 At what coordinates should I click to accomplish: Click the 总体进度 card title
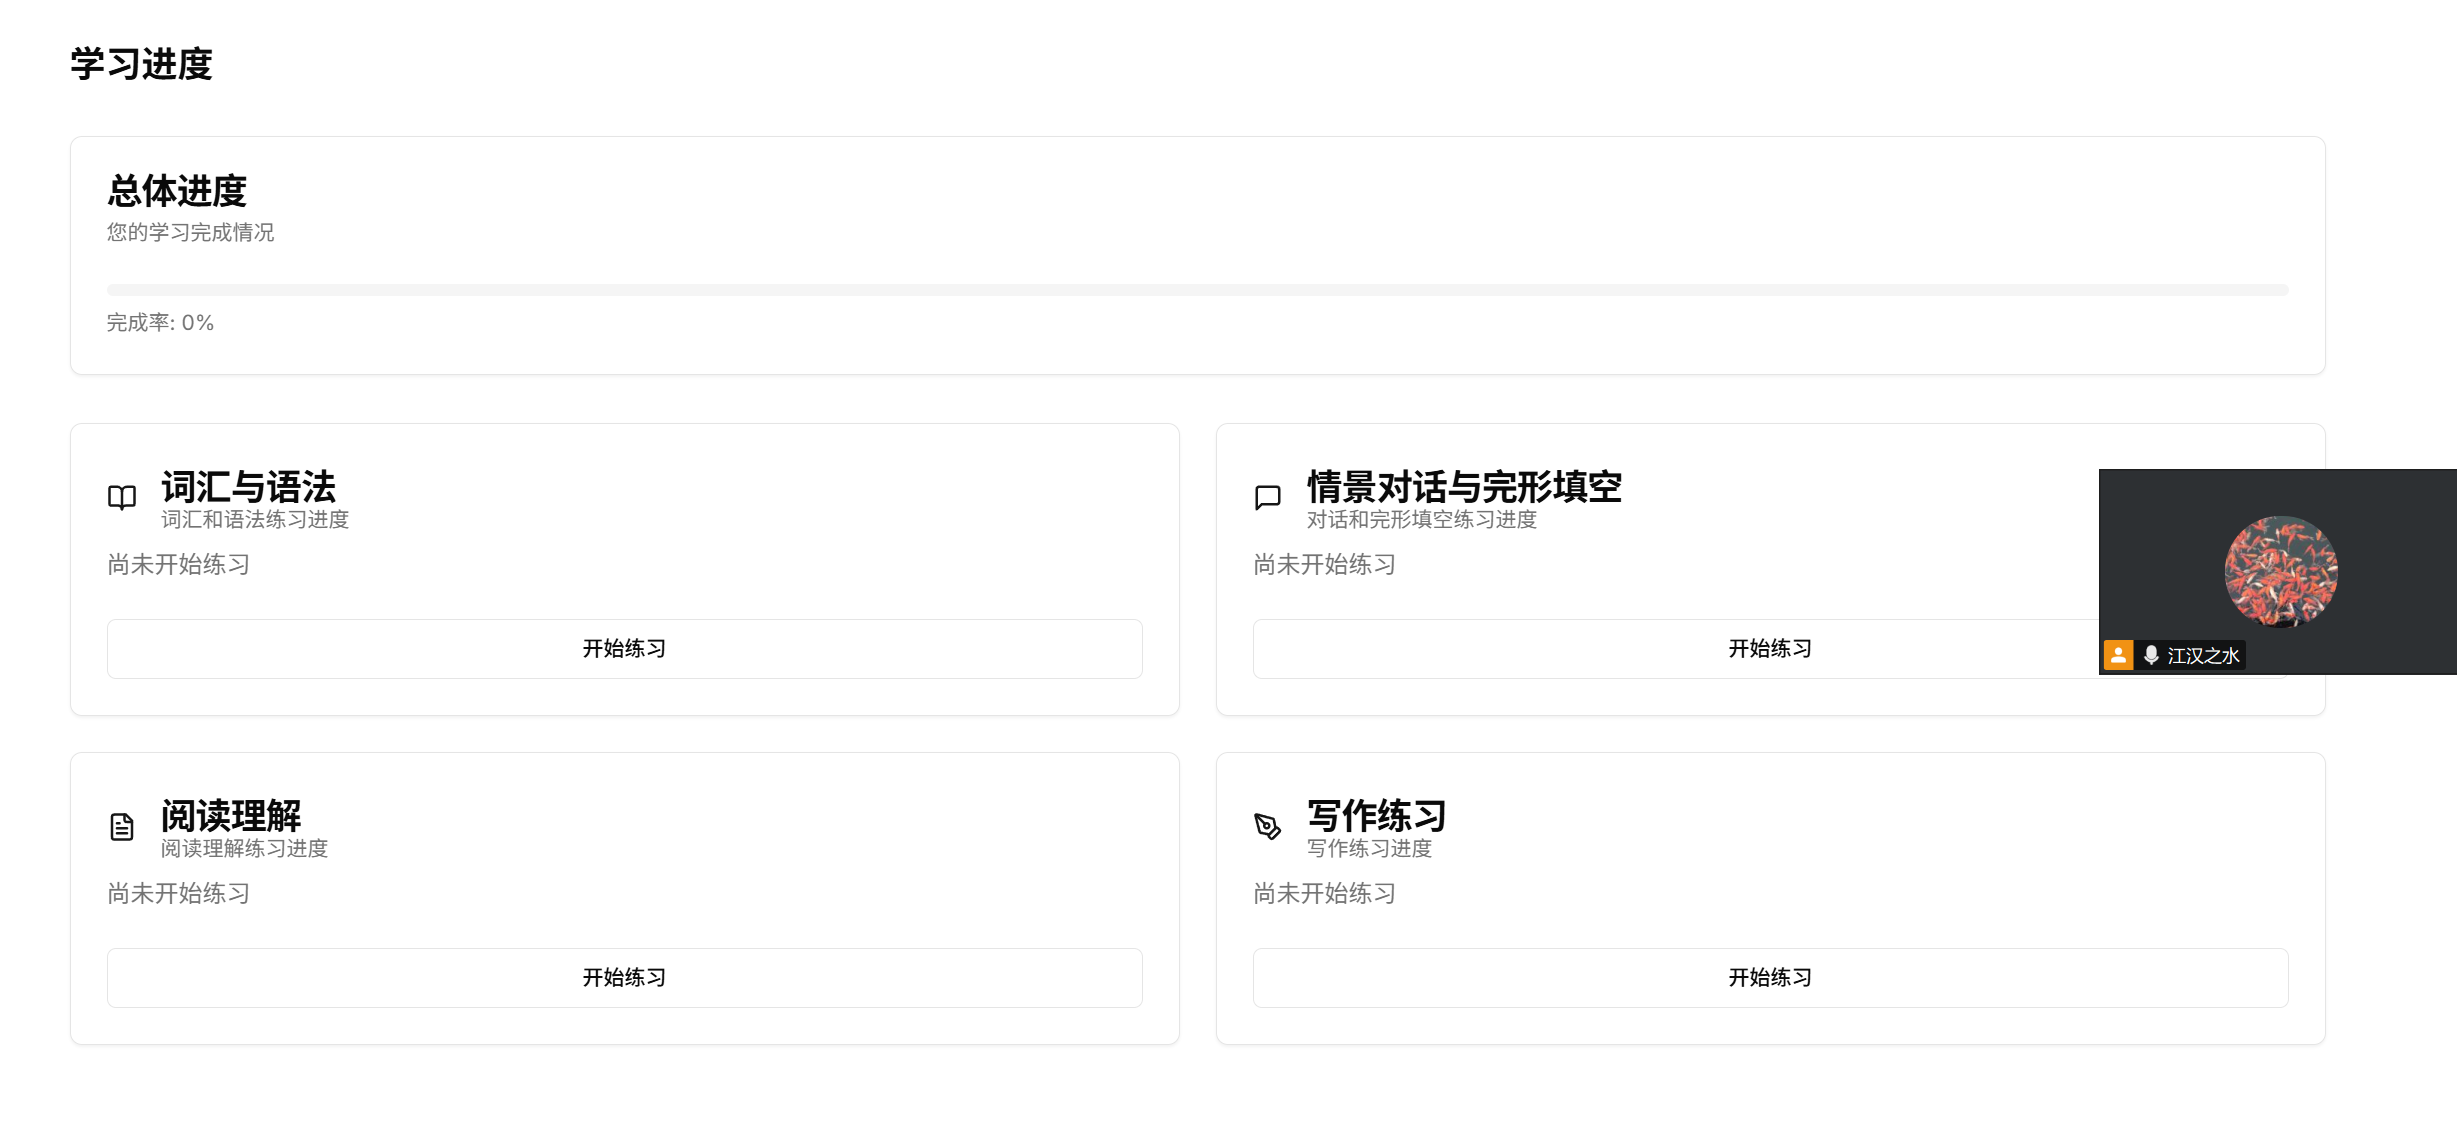(177, 191)
